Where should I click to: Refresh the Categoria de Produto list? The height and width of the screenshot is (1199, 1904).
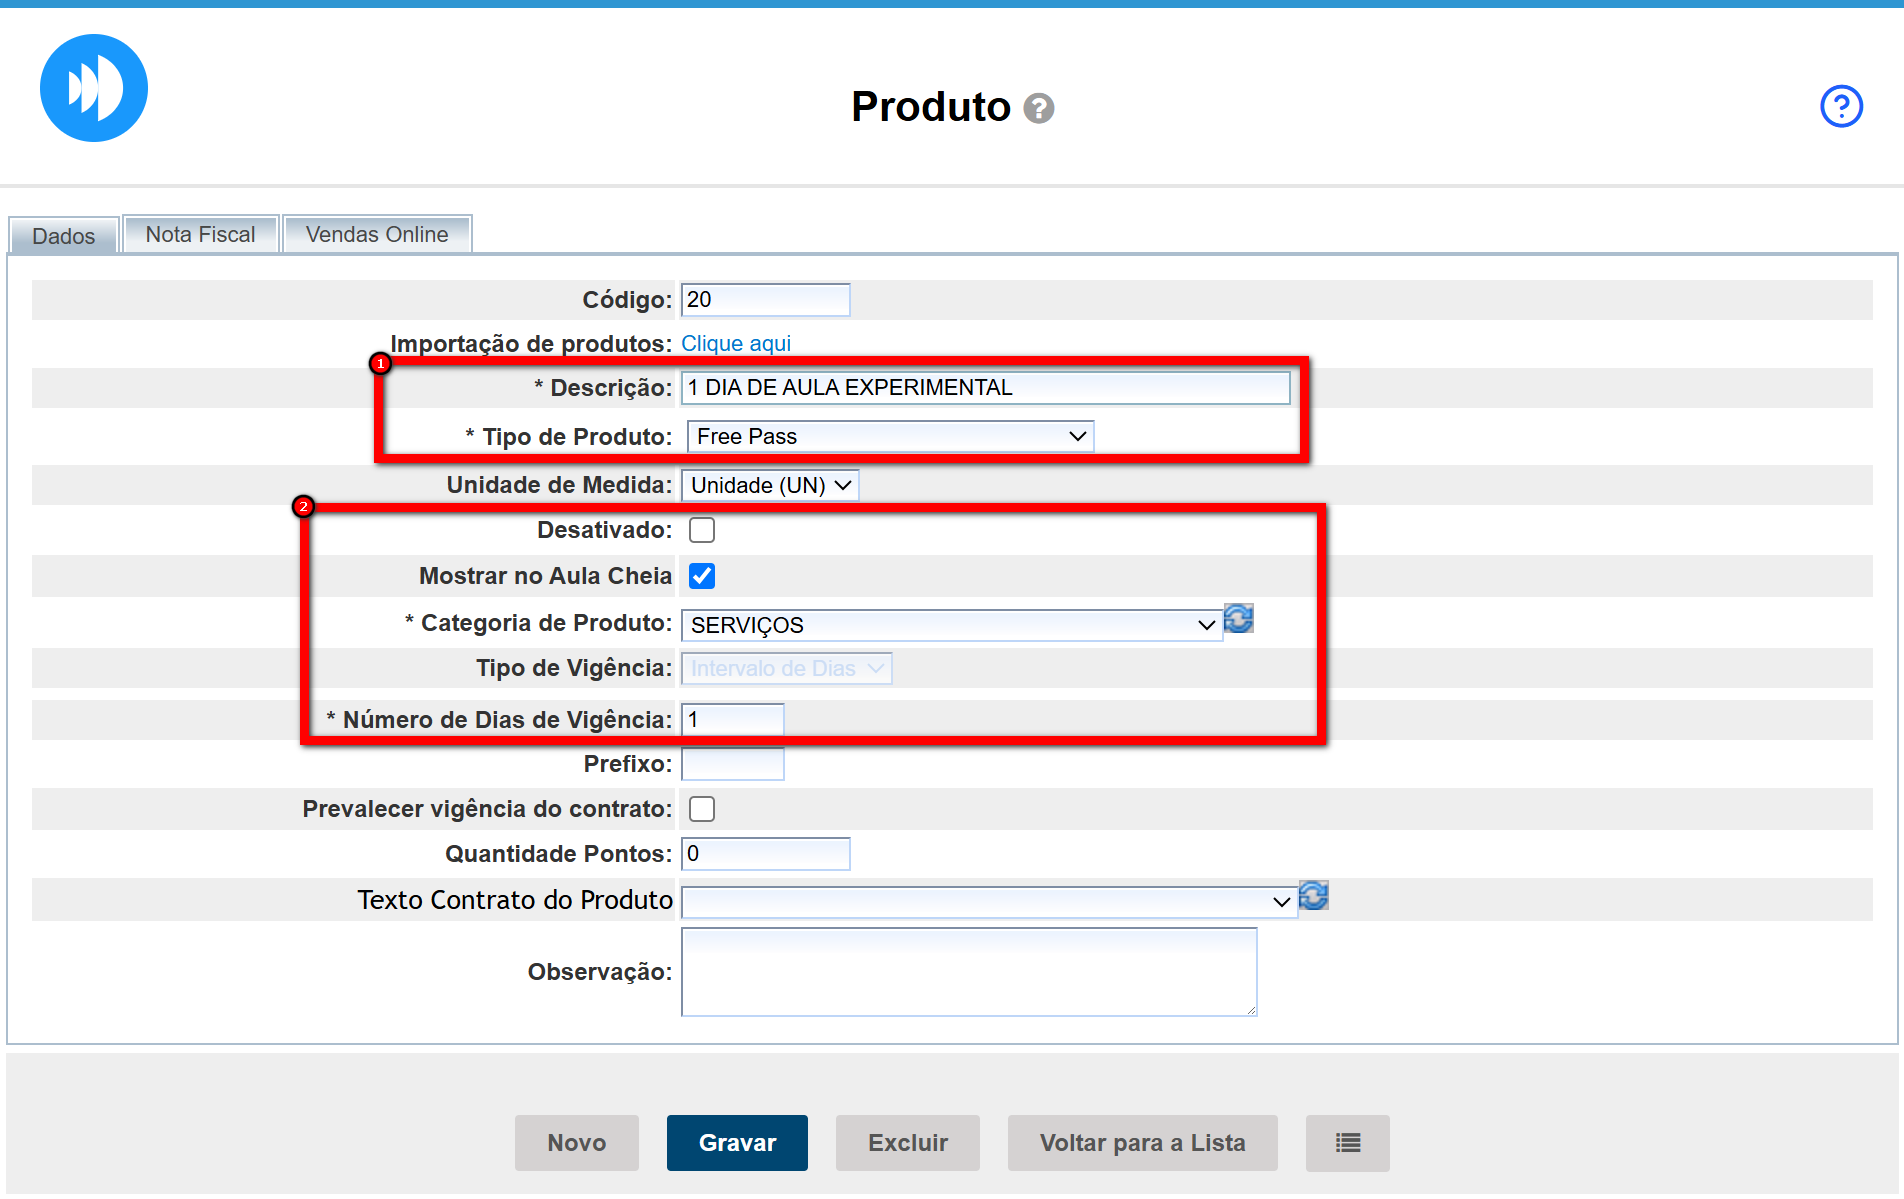point(1238,619)
